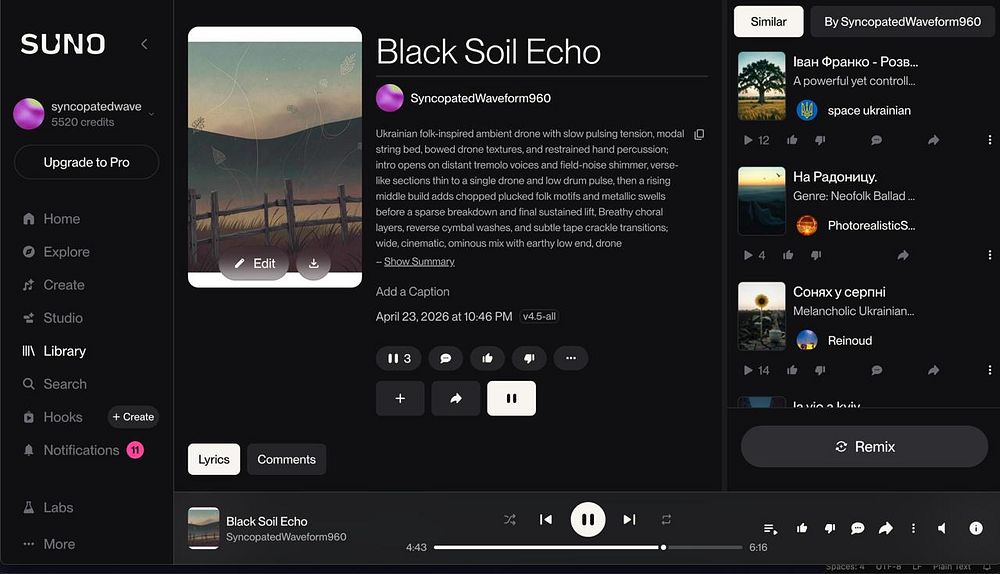Toggle repeat in the player bar
Image resolution: width=1000 pixels, height=574 pixels.
666,520
